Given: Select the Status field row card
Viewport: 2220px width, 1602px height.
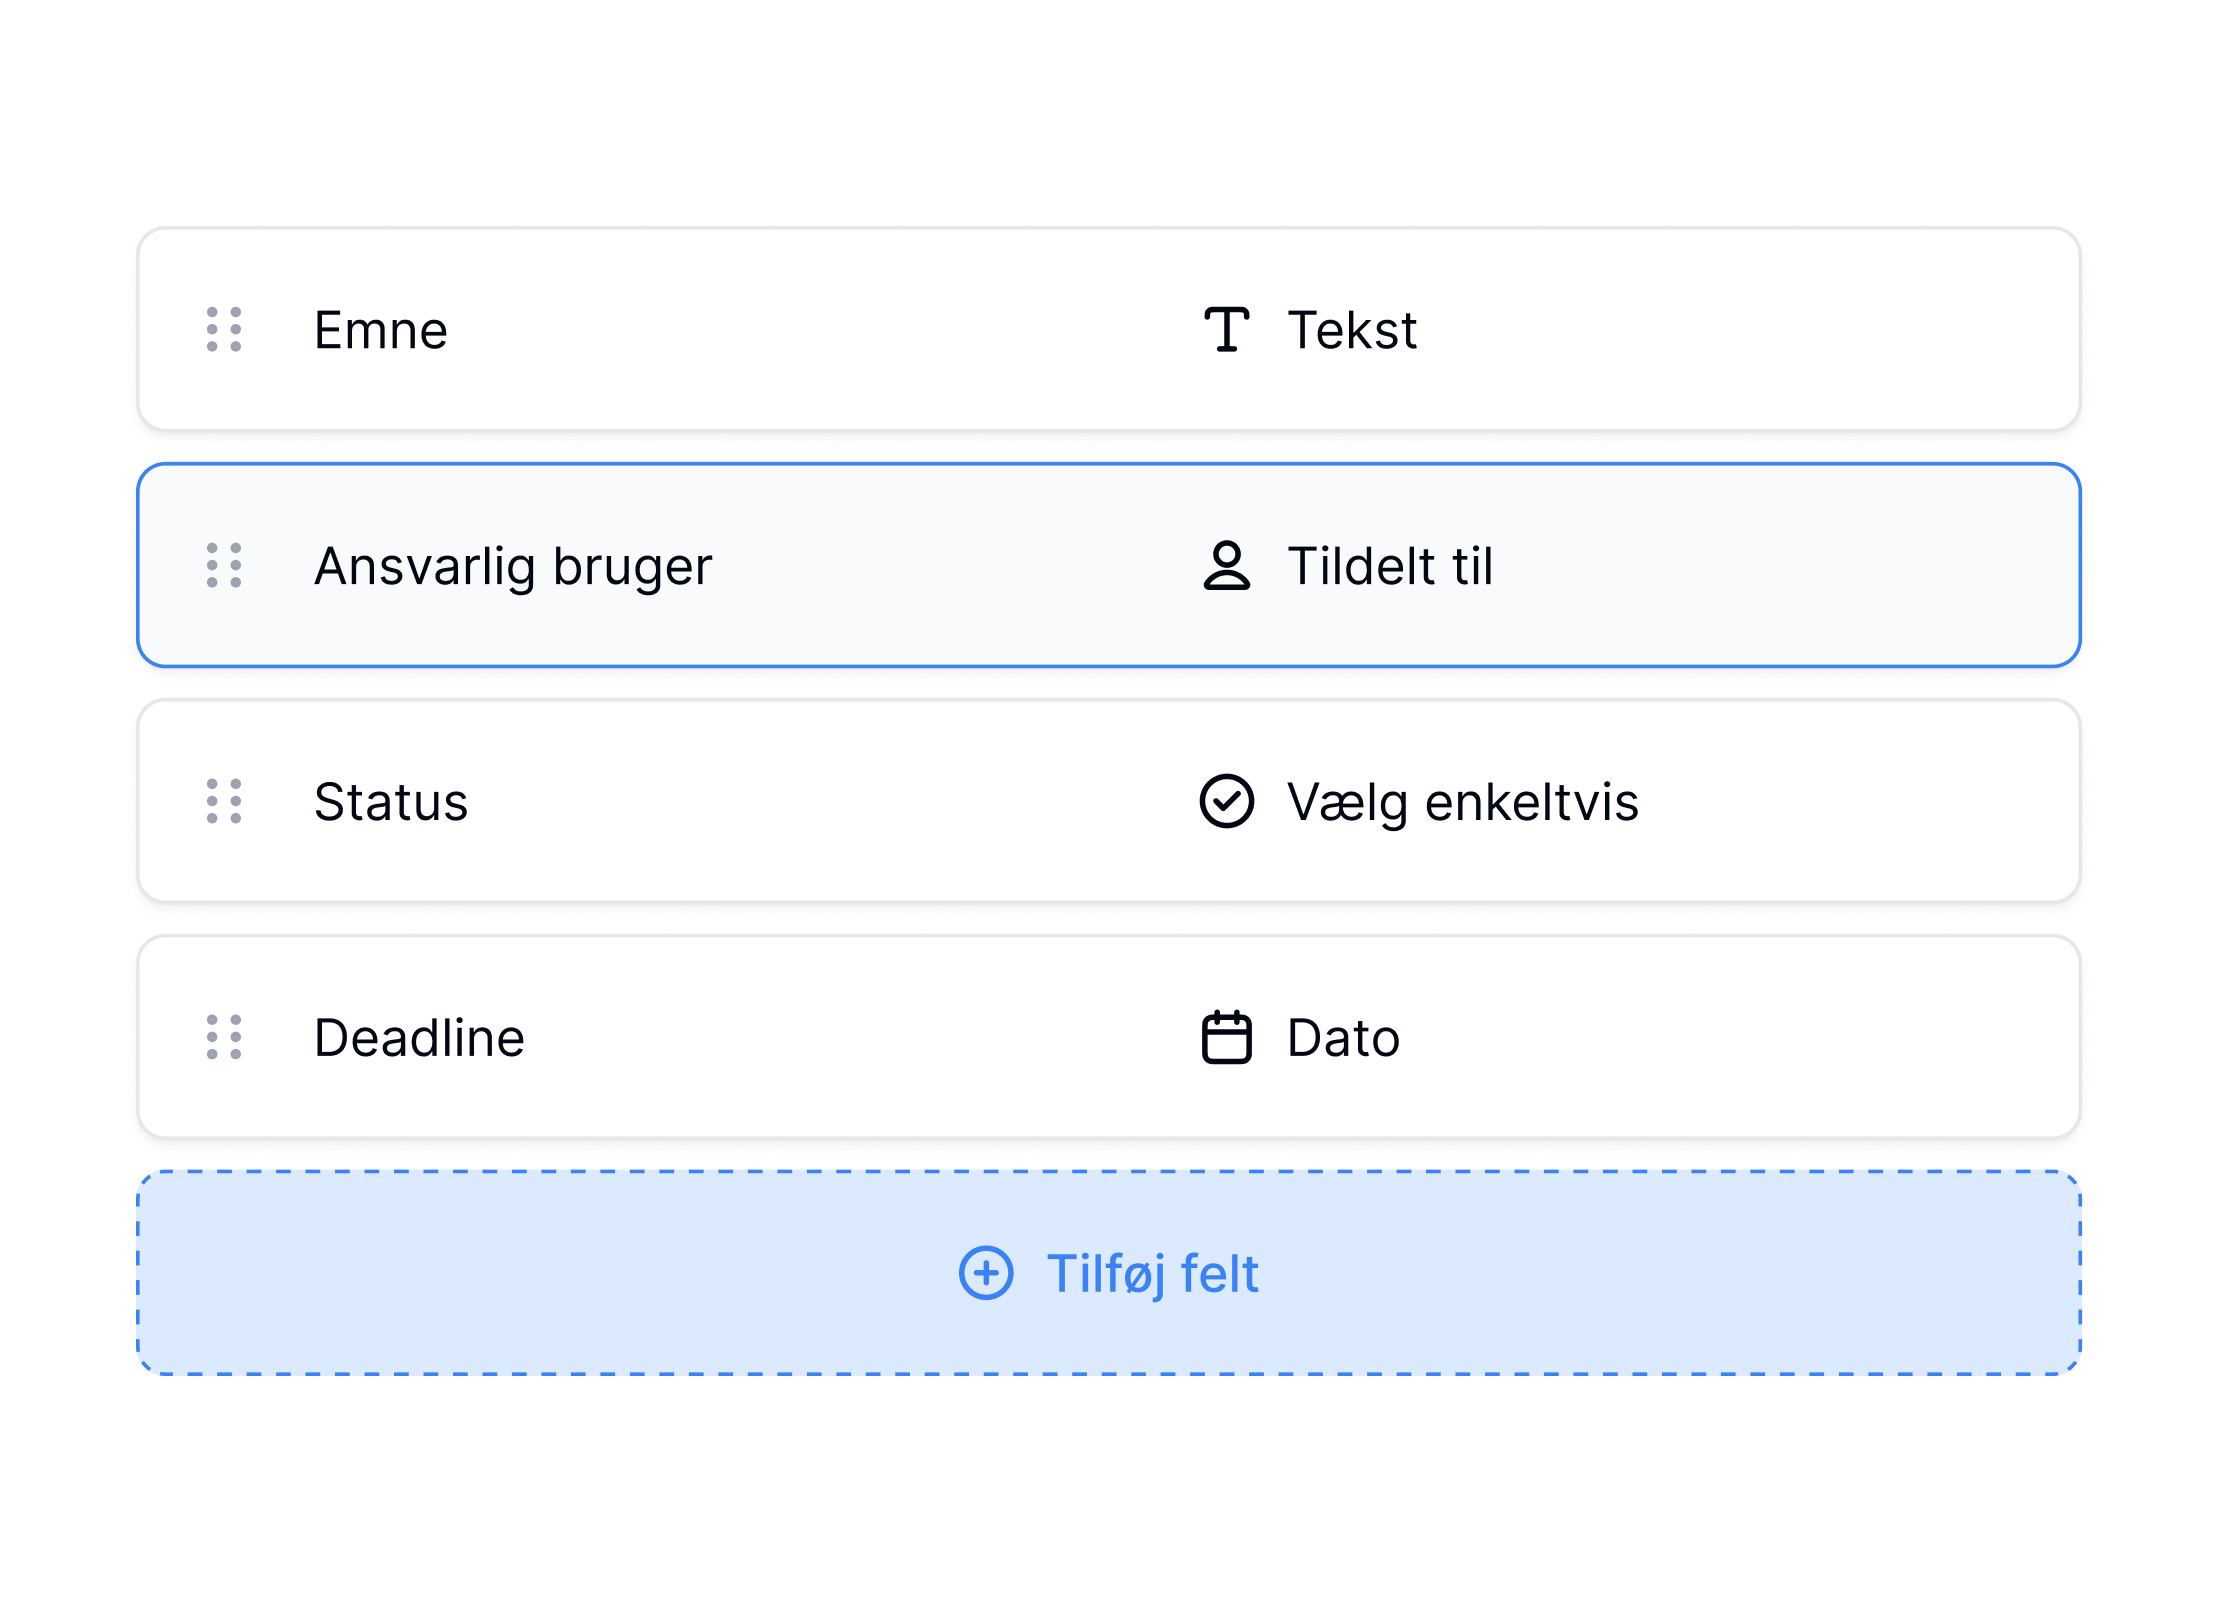Looking at the screenshot, I should 1109,802.
